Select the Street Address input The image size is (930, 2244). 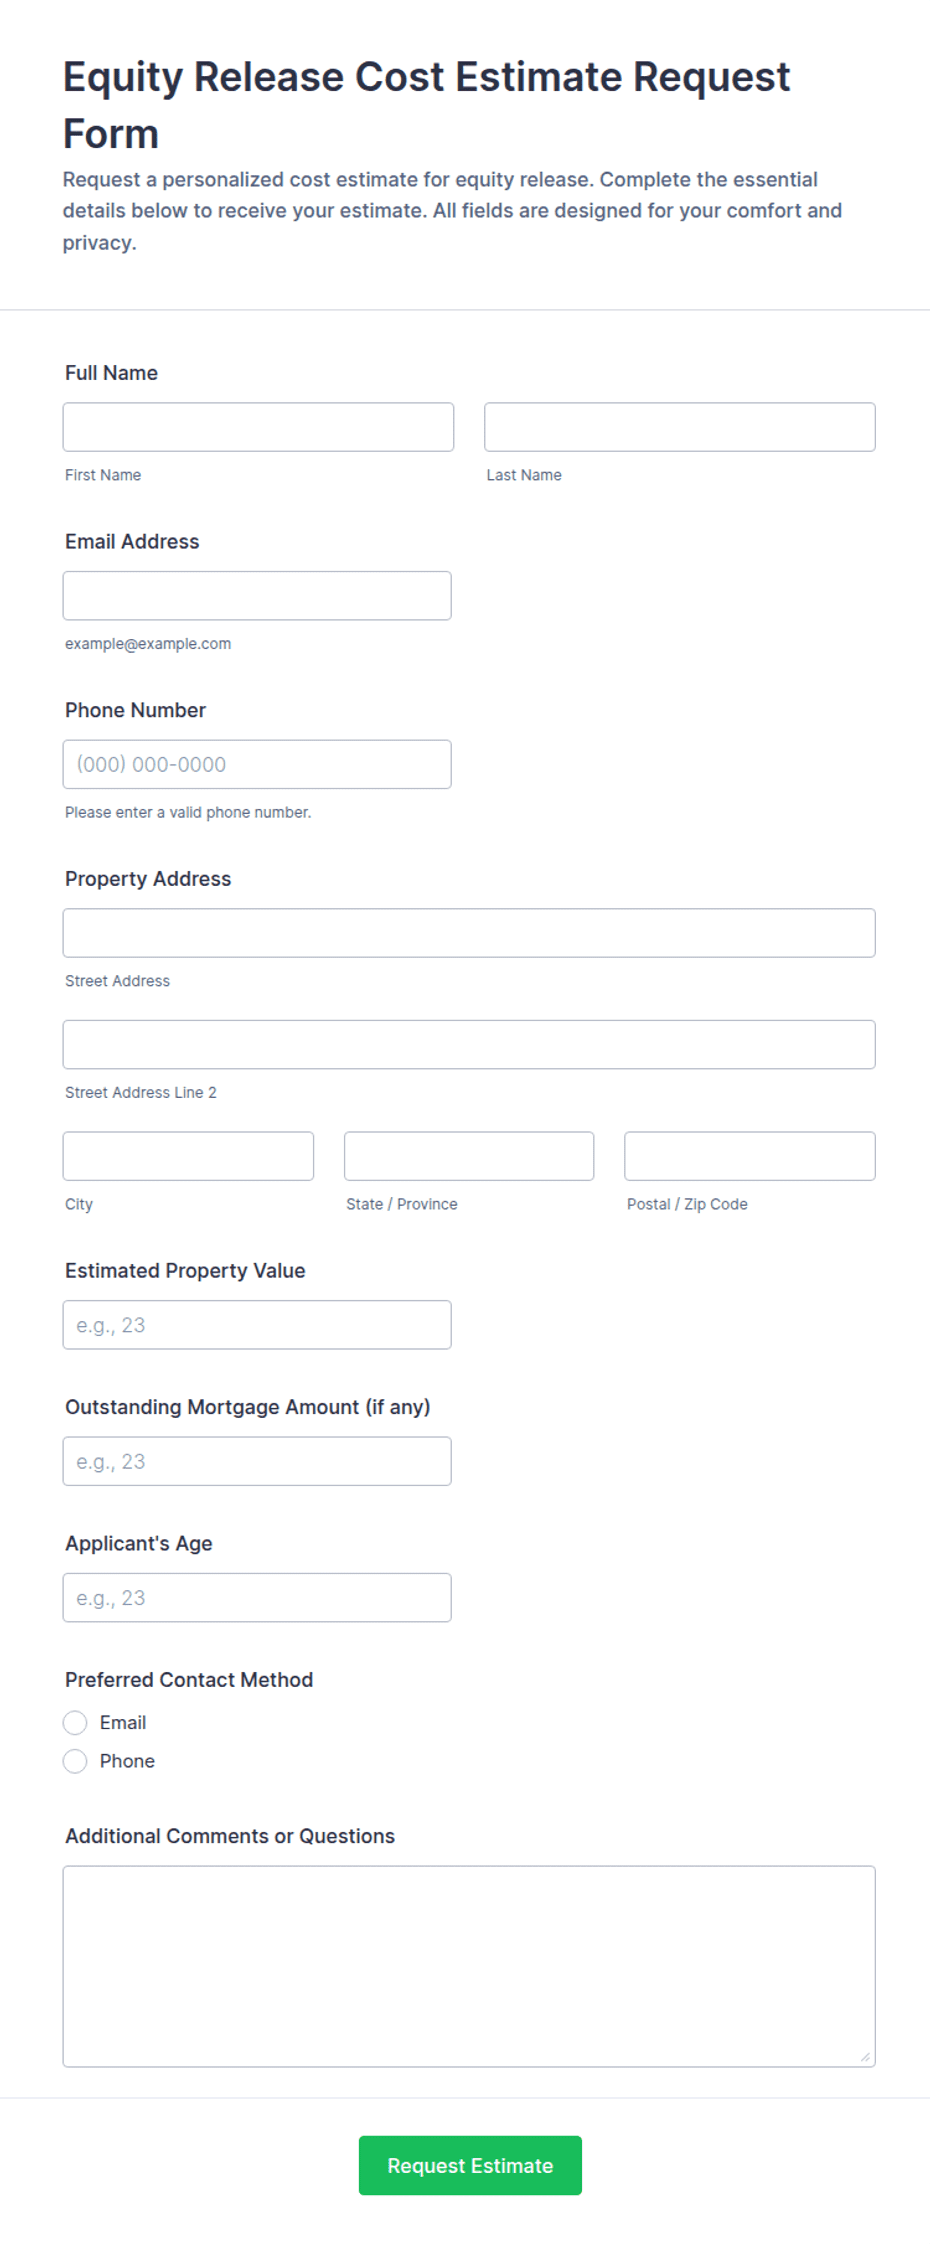tap(469, 933)
